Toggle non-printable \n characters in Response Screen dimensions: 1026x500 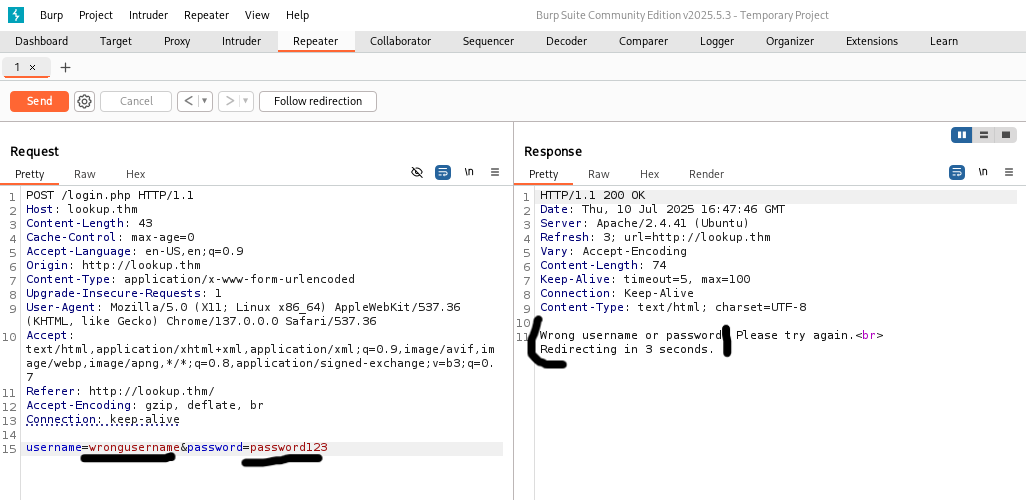[x=983, y=173]
